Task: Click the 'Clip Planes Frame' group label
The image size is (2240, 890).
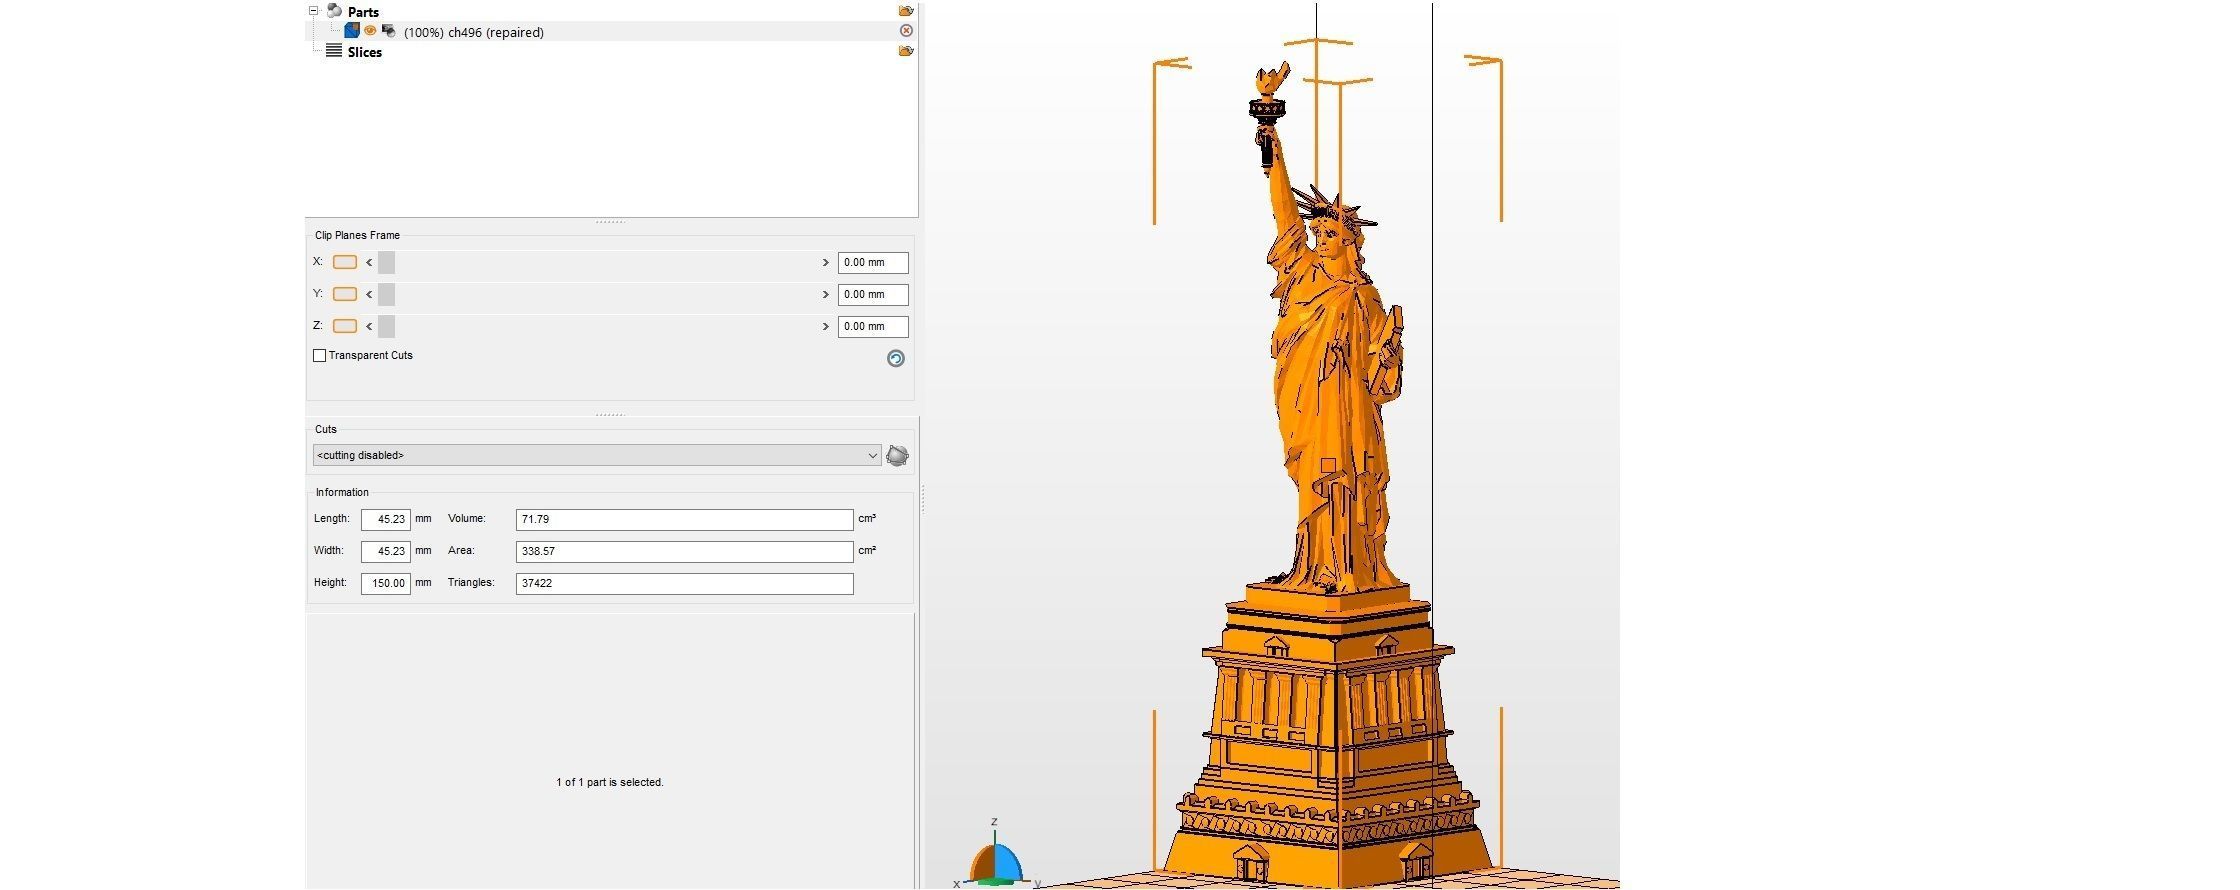Action: 357,236
